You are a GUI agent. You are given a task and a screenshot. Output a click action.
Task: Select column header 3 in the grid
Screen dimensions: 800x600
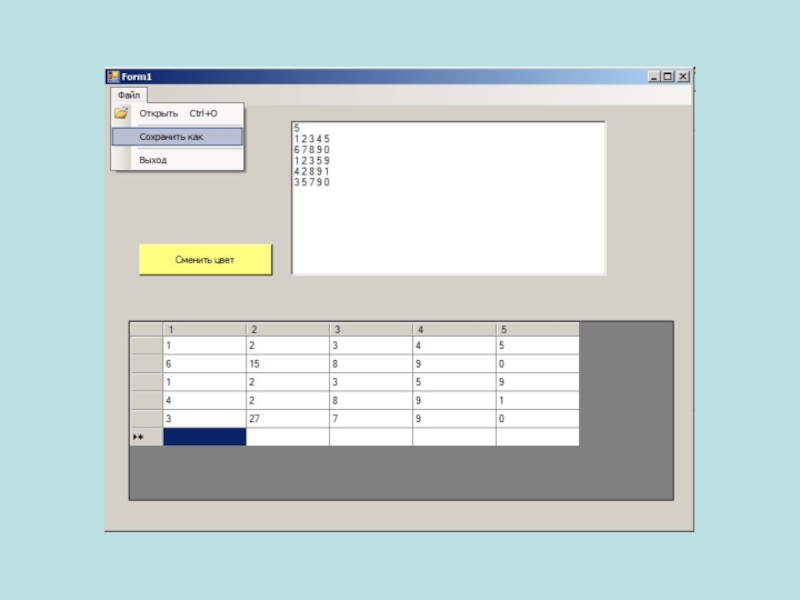370,329
